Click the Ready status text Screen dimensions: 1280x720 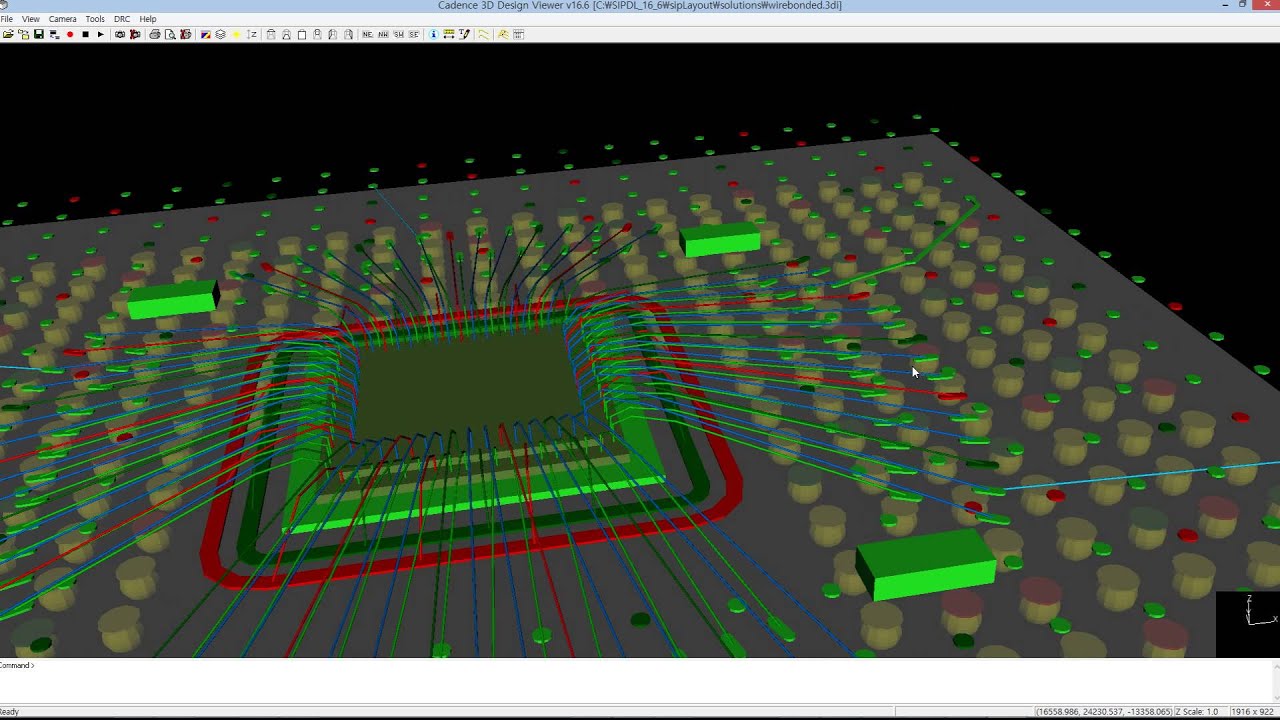click(10, 712)
